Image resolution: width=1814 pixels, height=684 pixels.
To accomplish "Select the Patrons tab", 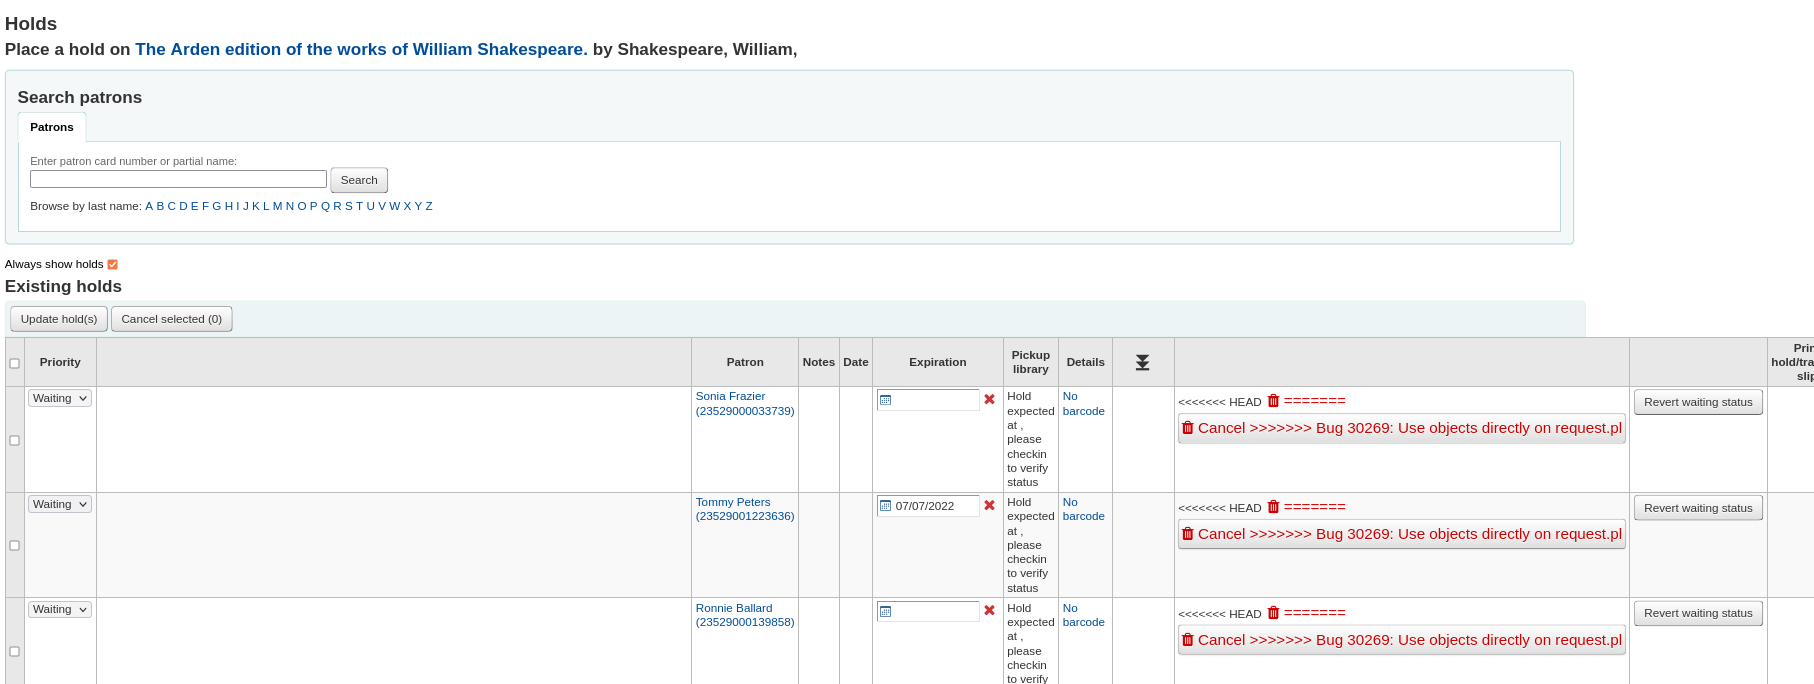I will (x=52, y=127).
